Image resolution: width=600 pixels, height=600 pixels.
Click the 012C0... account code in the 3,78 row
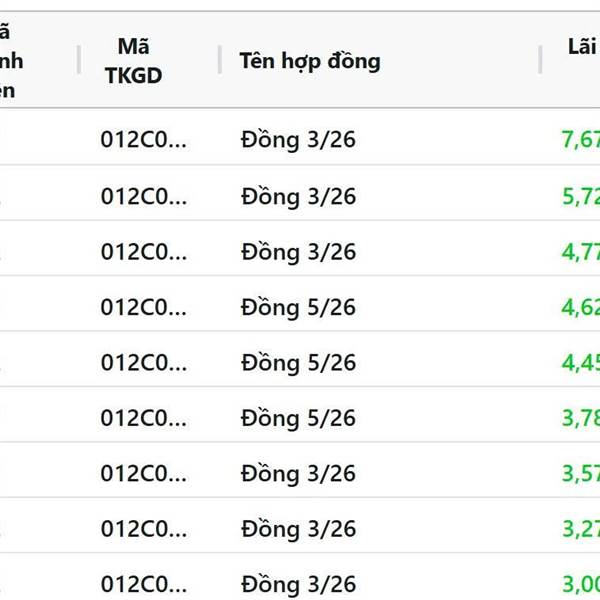coord(144,418)
